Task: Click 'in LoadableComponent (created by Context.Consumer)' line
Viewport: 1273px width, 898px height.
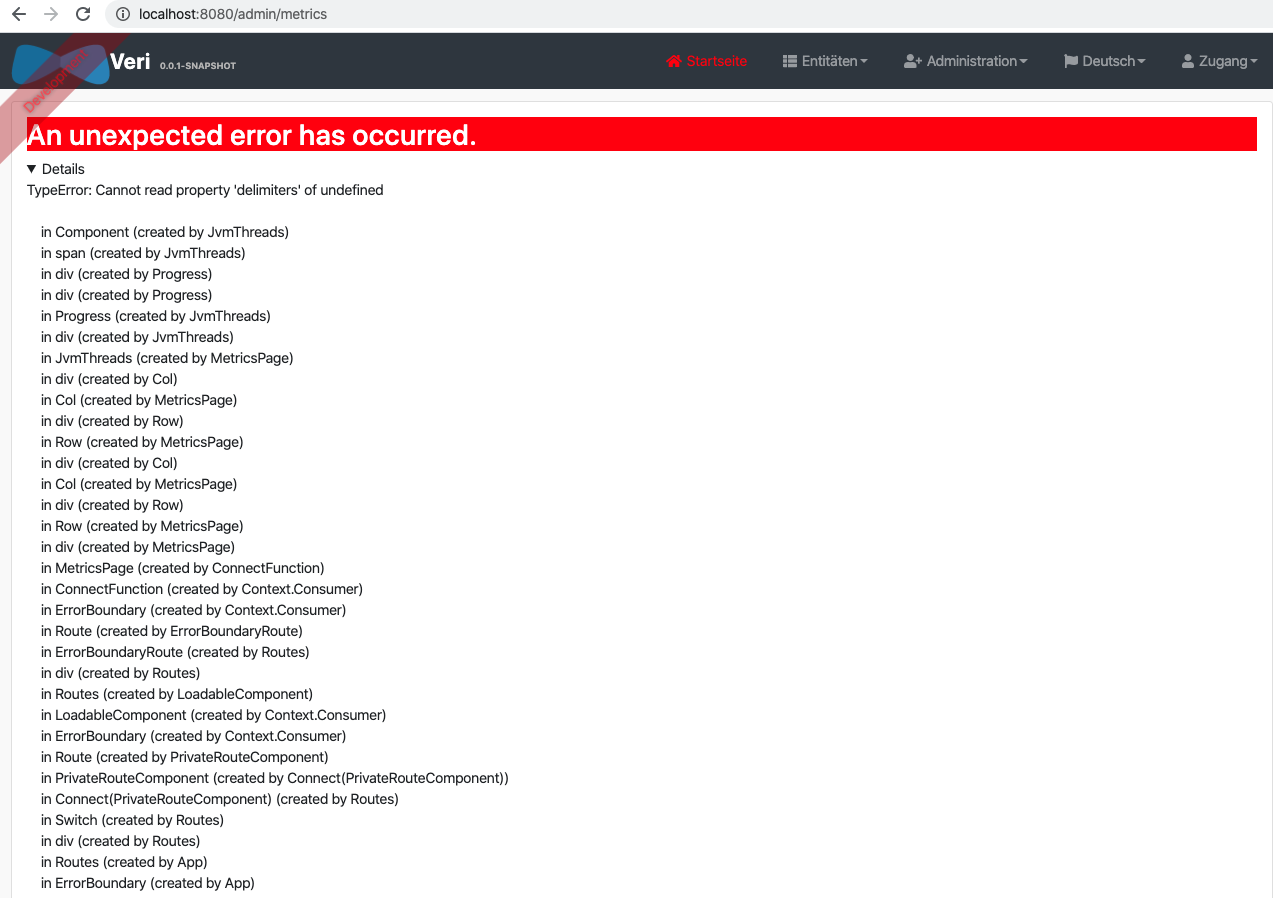Action: point(213,715)
